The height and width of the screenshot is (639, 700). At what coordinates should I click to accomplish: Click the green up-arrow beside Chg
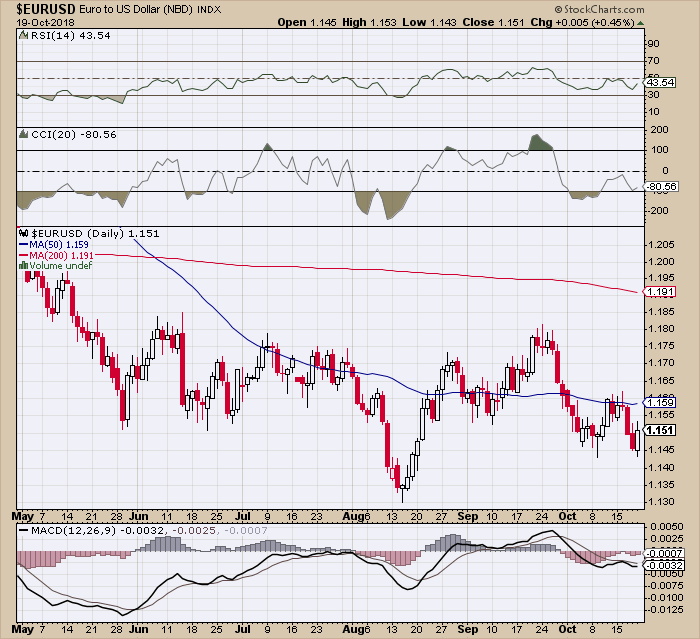click(641, 23)
